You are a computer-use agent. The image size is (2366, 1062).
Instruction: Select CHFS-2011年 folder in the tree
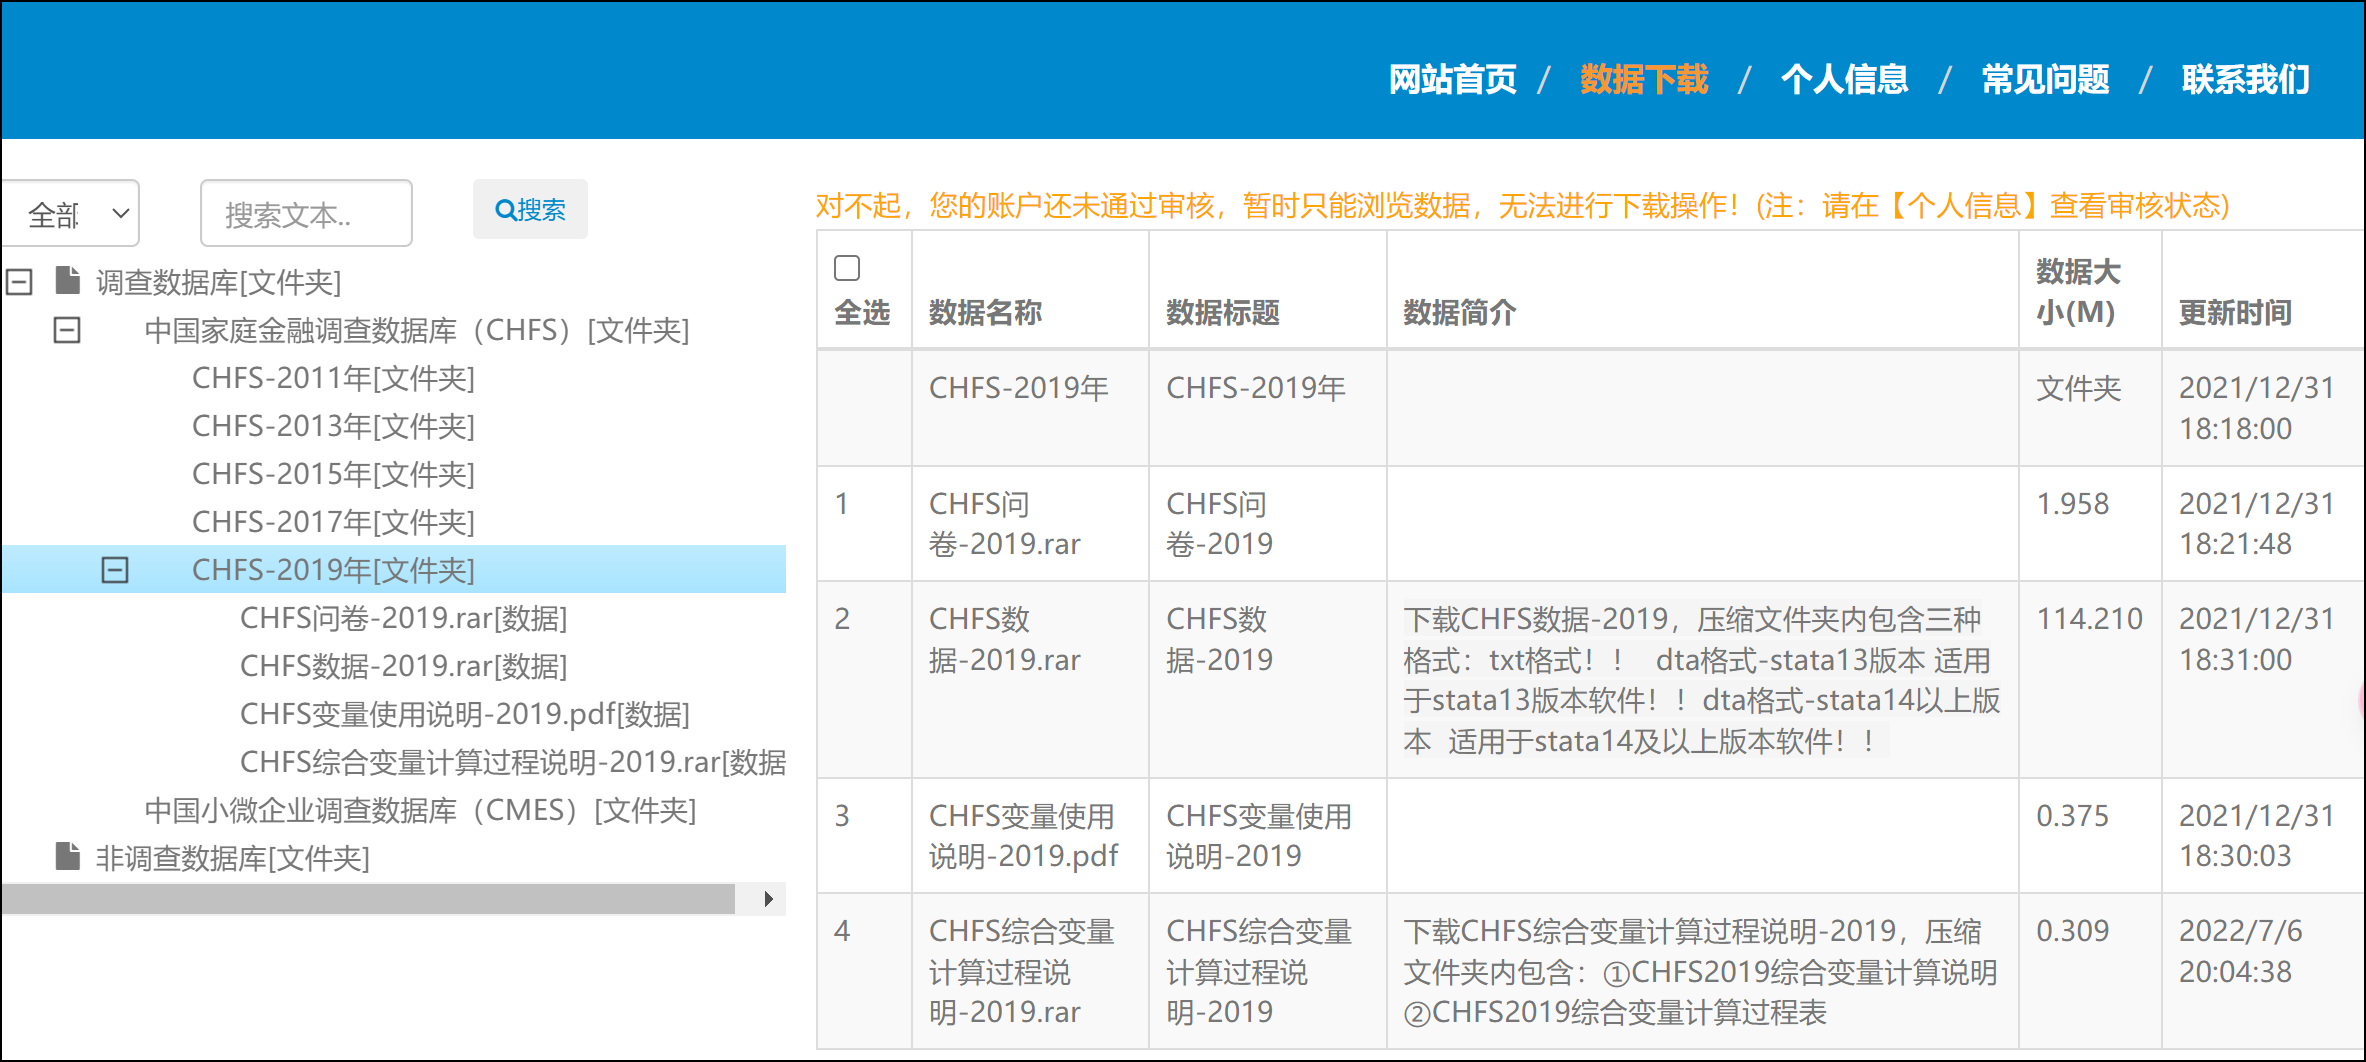(333, 378)
